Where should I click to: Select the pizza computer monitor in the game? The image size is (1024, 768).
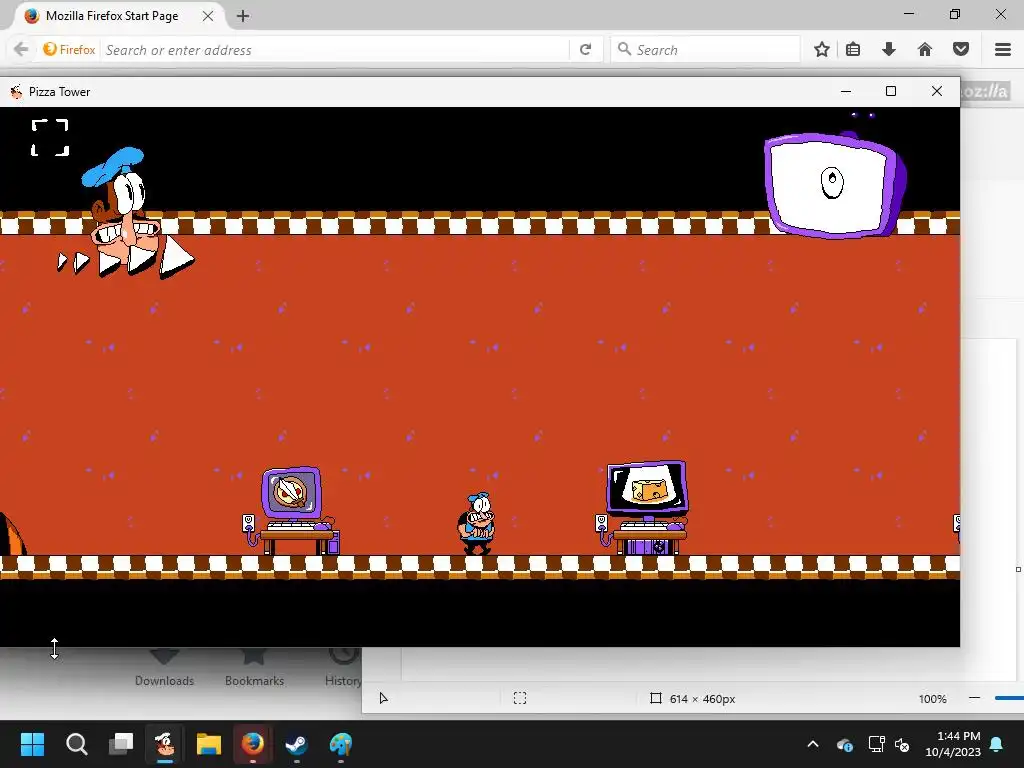tap(291, 493)
